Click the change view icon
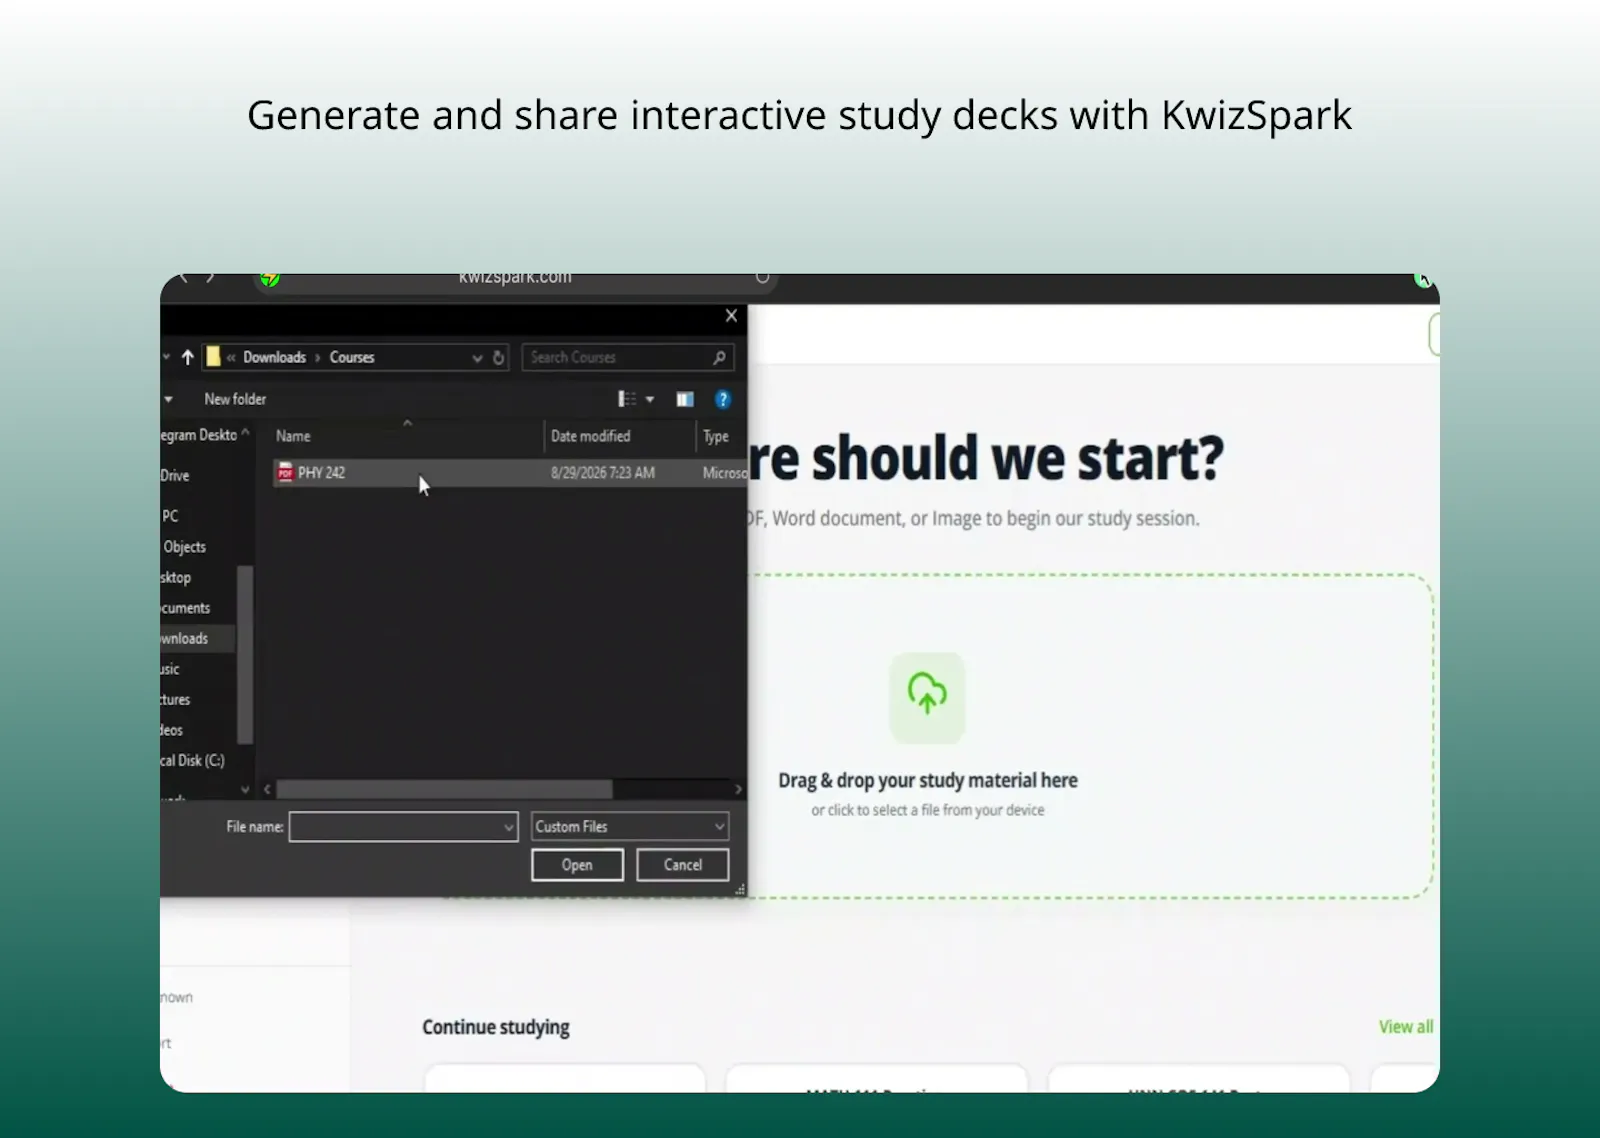 [x=627, y=399]
